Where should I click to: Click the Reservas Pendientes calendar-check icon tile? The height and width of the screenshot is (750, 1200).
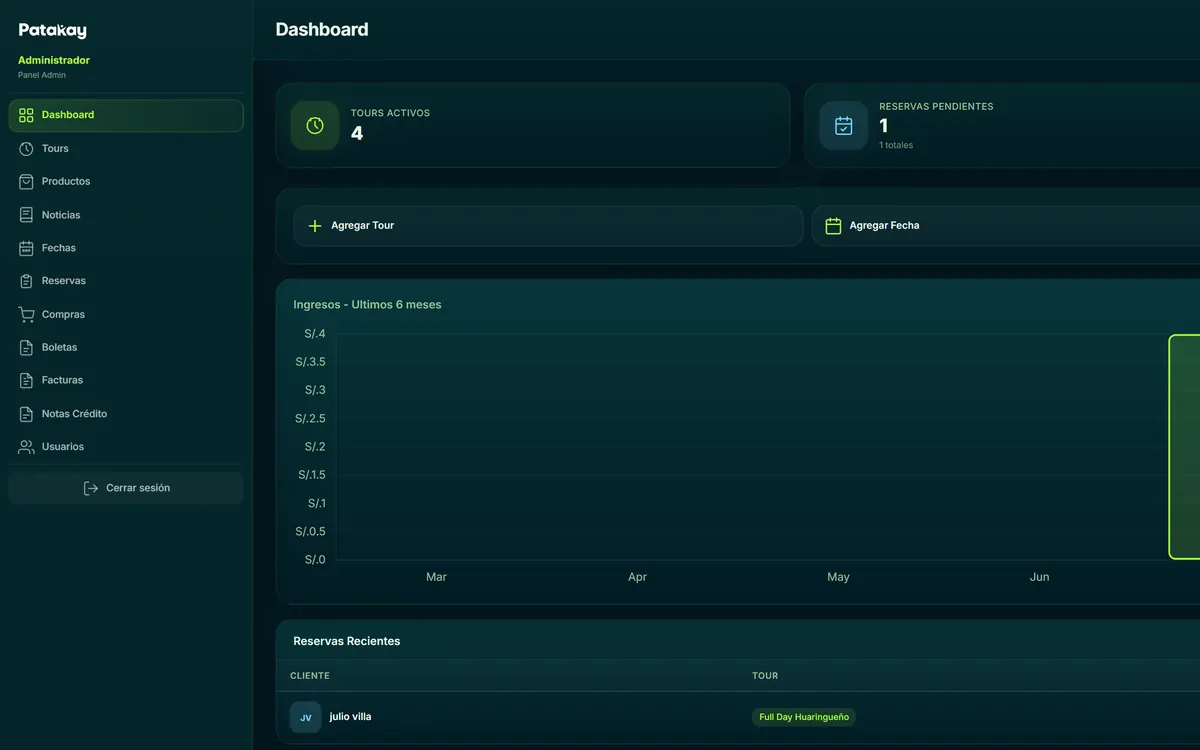pos(844,125)
